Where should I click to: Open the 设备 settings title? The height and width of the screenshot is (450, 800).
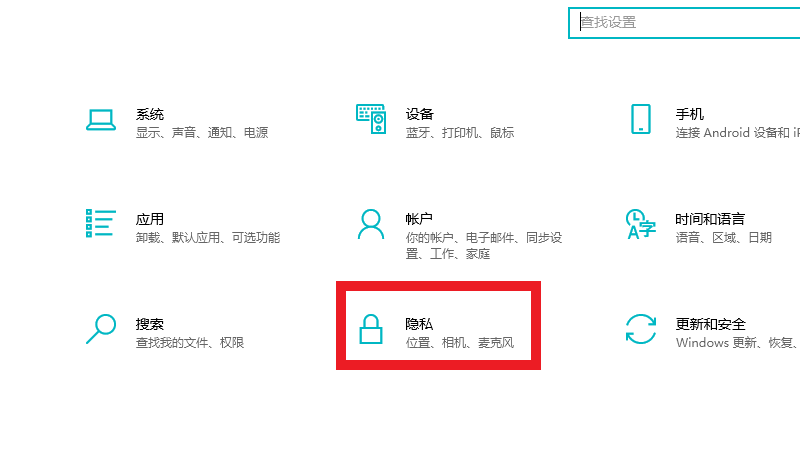(x=420, y=114)
